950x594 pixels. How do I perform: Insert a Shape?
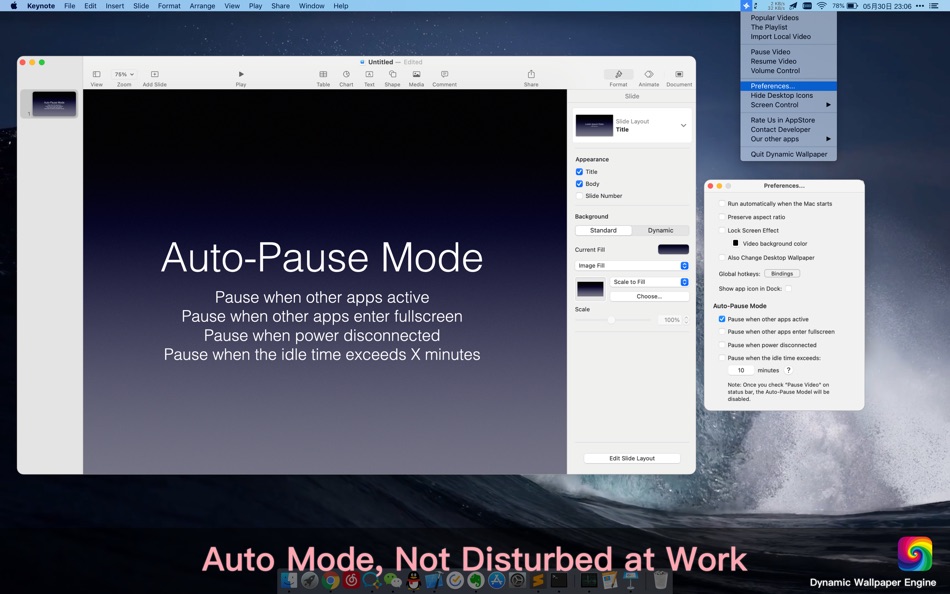392,74
